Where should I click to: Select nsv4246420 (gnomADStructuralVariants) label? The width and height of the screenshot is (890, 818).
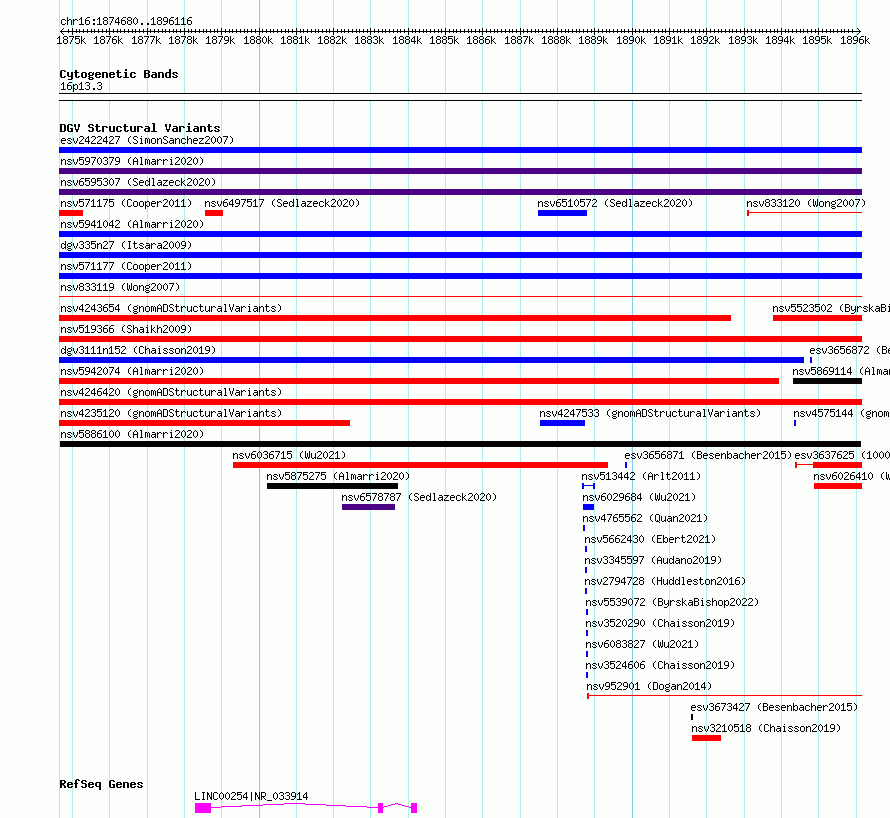click(x=171, y=392)
